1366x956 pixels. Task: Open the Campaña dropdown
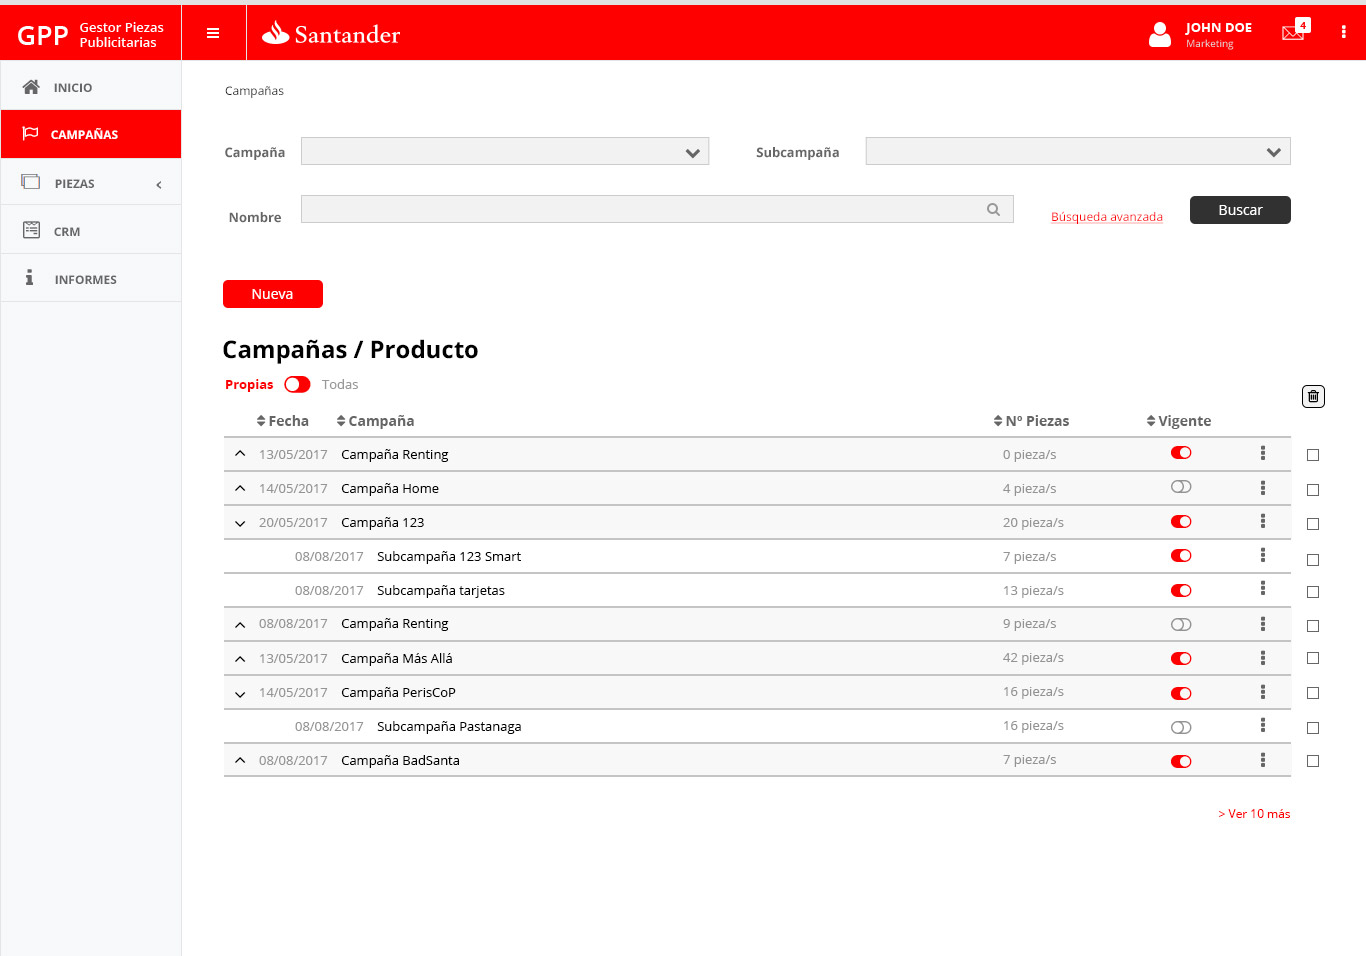(505, 151)
